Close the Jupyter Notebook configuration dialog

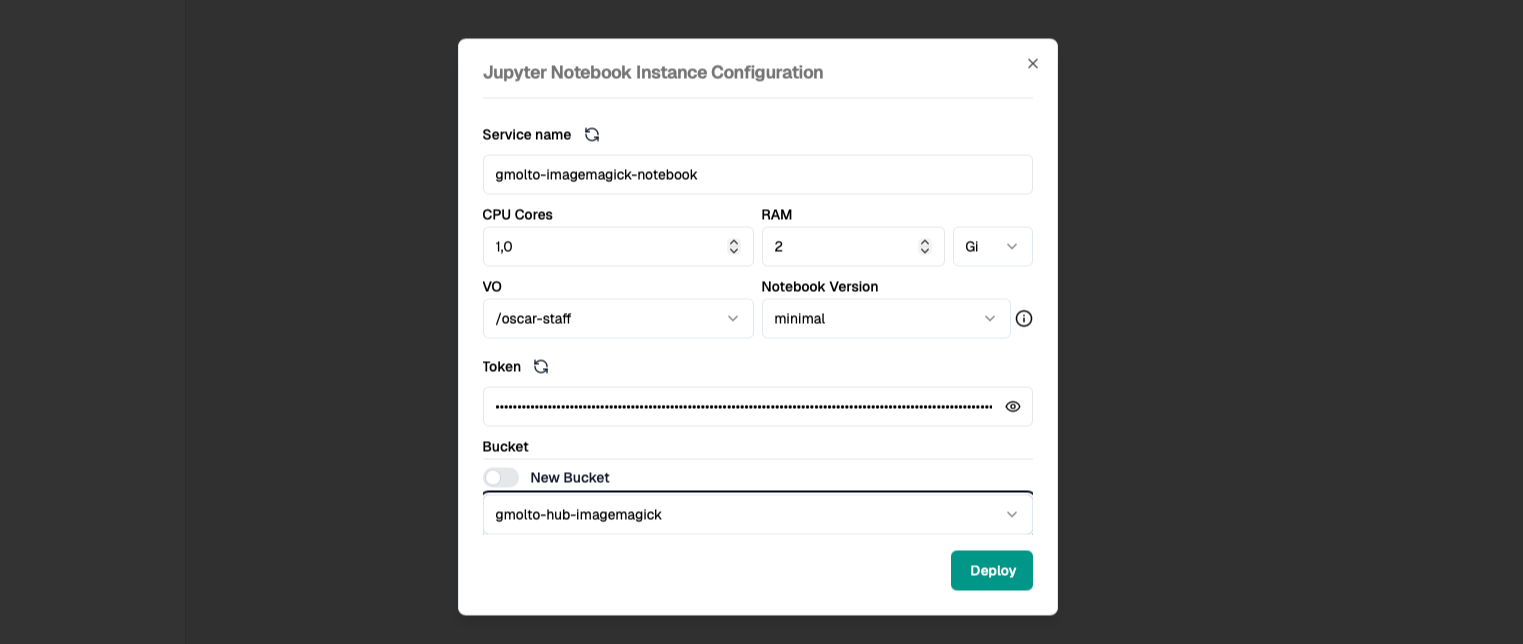1033,64
